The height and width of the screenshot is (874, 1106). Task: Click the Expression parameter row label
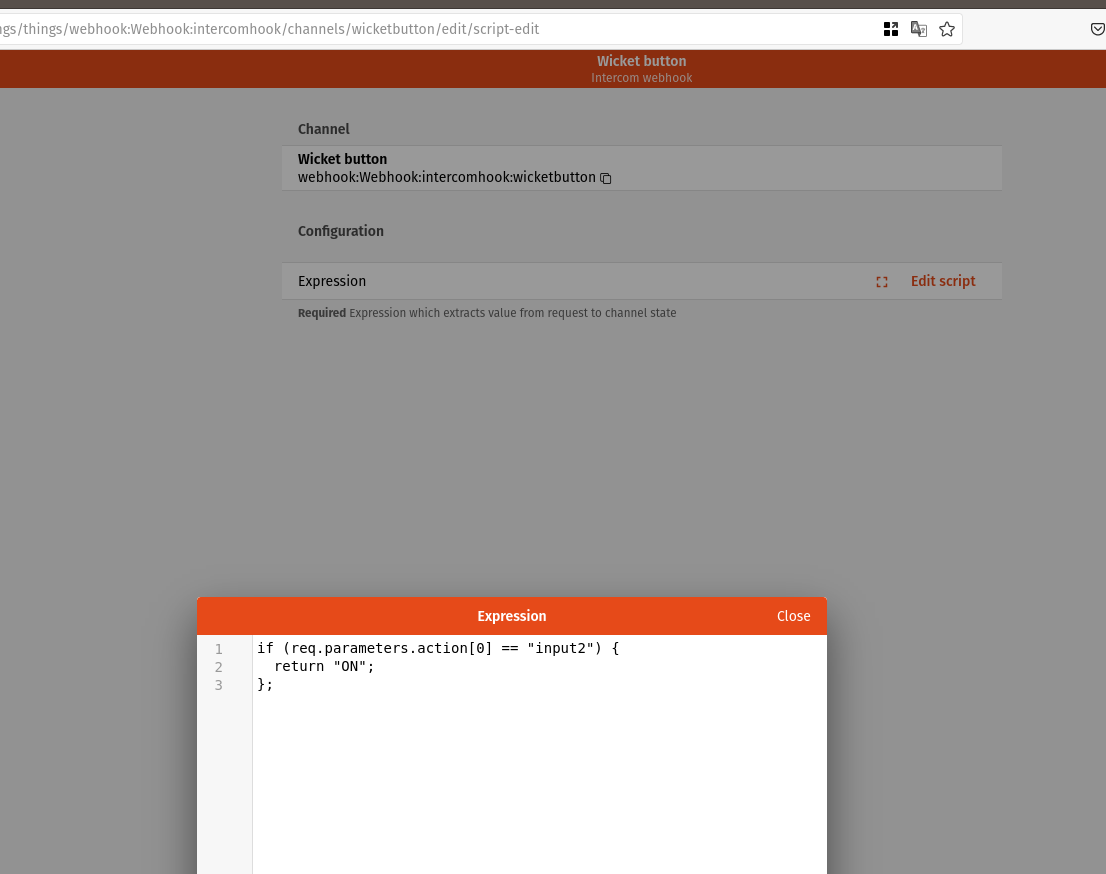point(332,281)
